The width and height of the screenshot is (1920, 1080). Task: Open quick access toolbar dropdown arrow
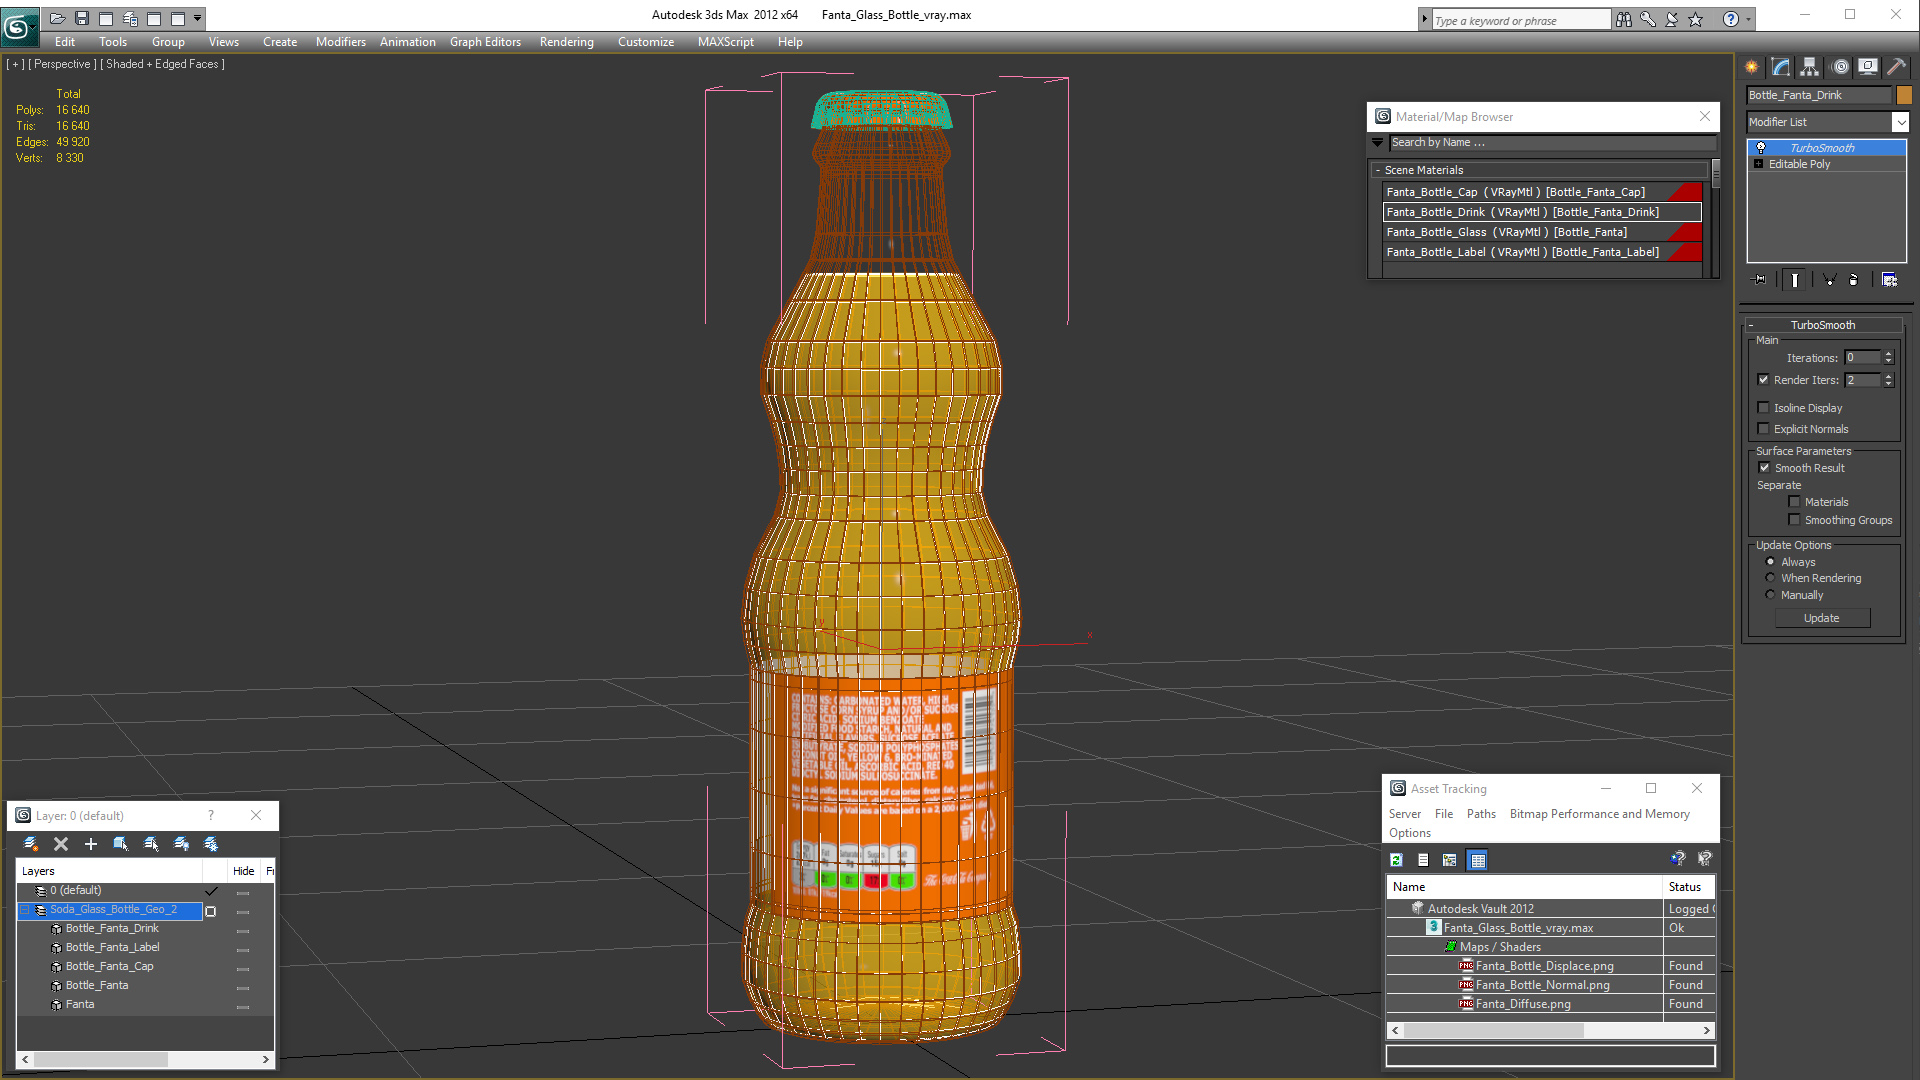[x=198, y=18]
